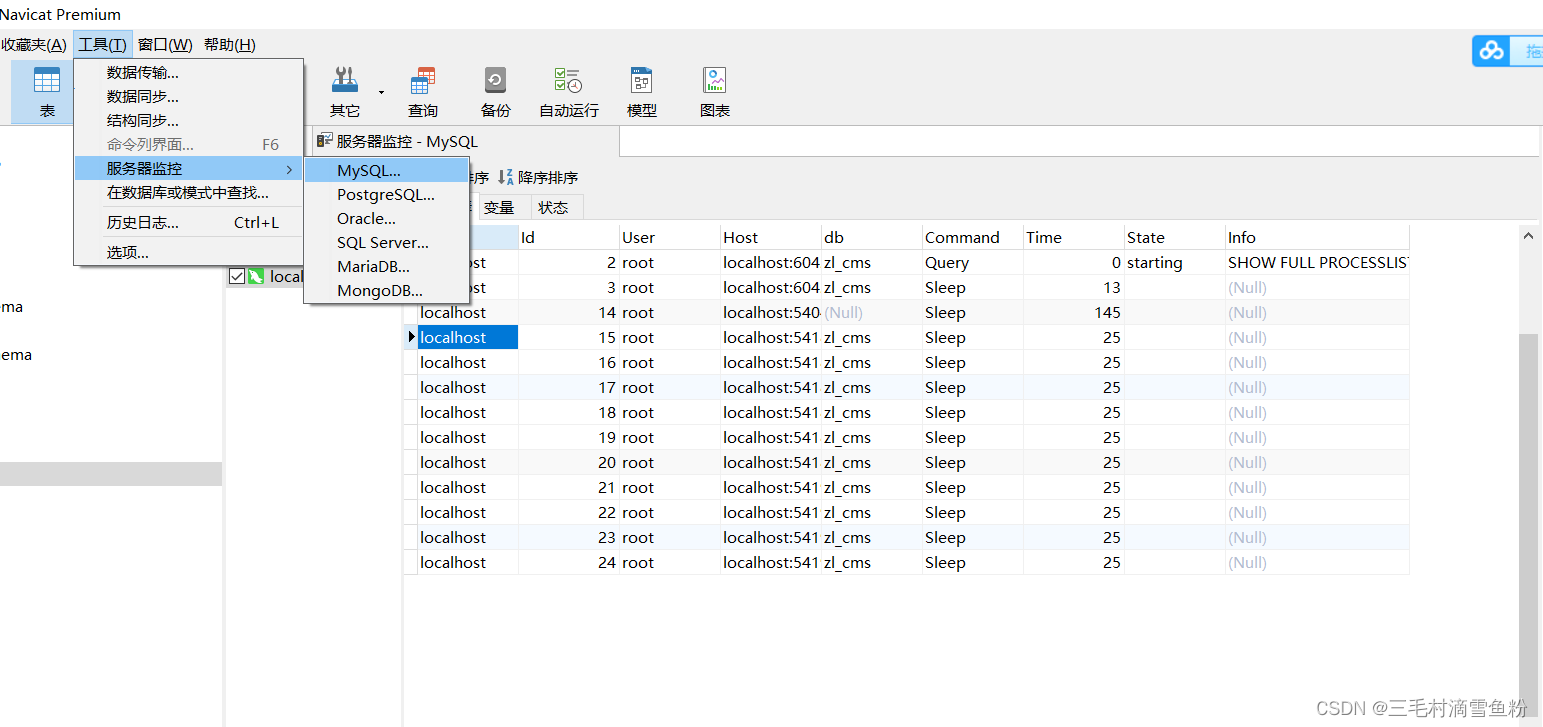This screenshot has height=727, width=1543.
Task: Click the Time column header
Action: (1073, 237)
